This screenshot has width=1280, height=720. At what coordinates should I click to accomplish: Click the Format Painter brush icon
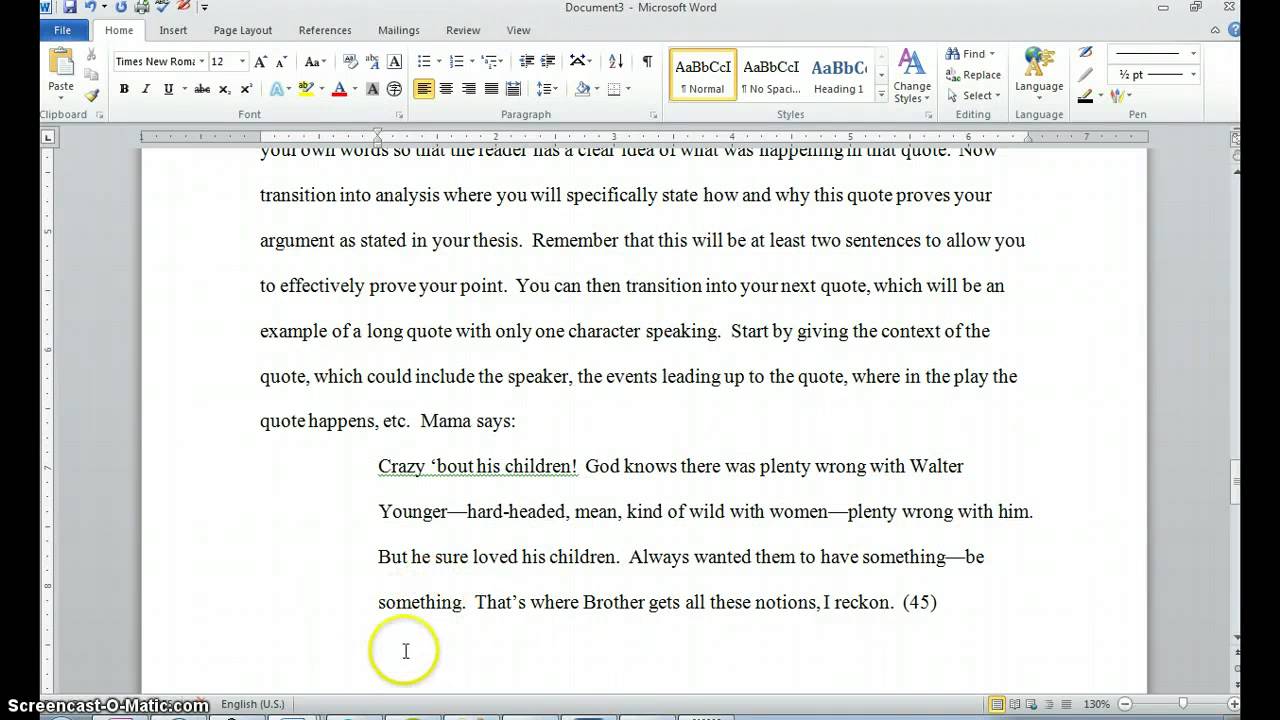coord(91,96)
